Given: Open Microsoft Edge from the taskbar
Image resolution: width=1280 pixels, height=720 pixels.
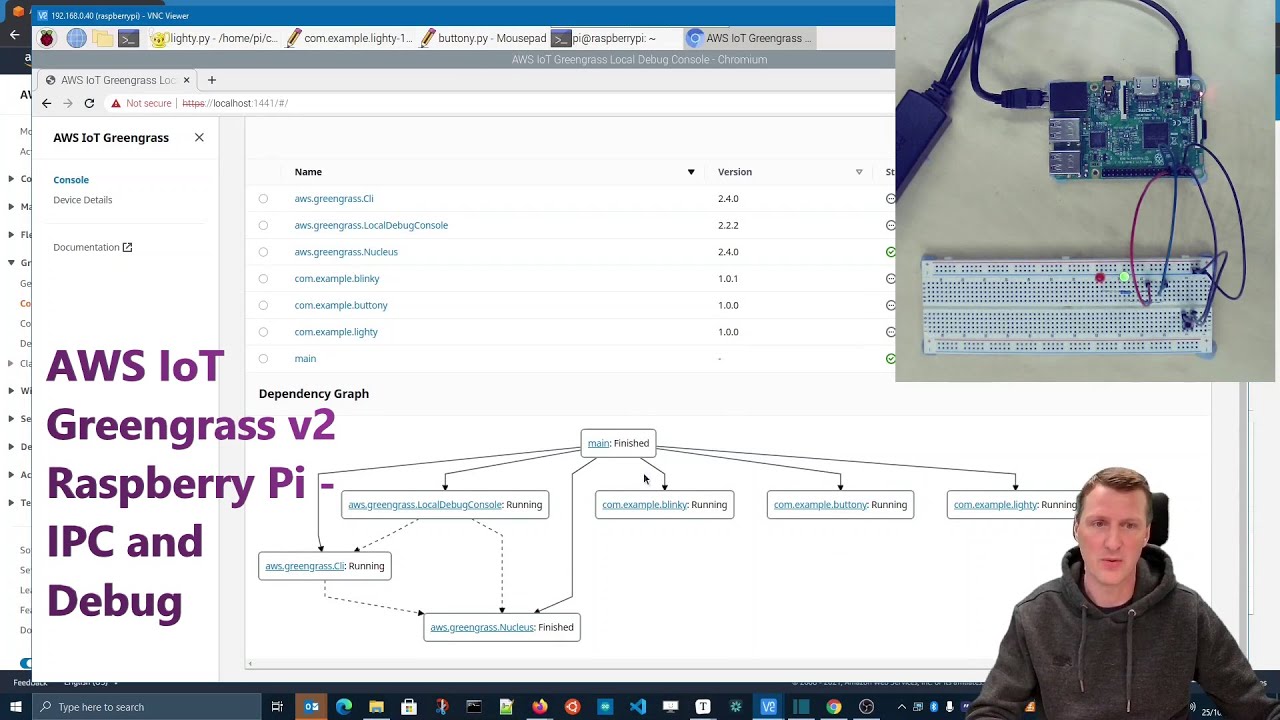Looking at the screenshot, I should click(344, 707).
